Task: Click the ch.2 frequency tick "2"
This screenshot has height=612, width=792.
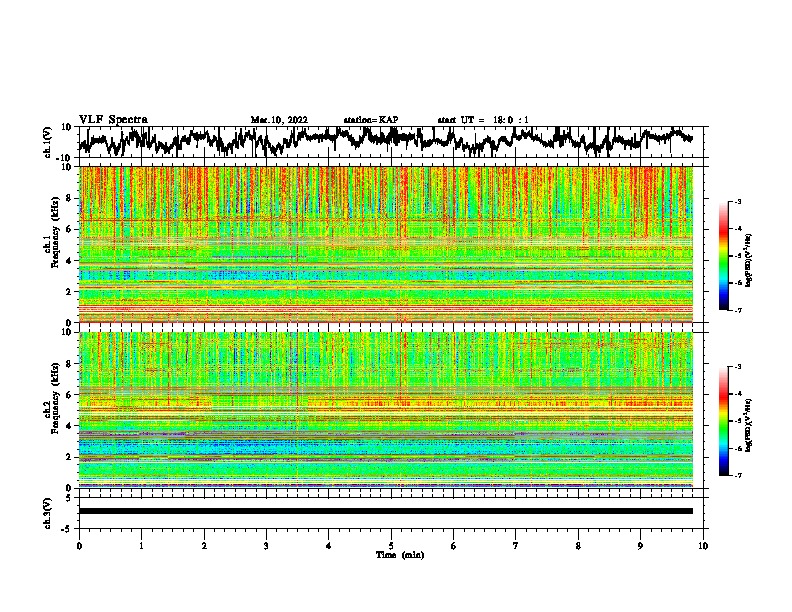Action: [x=70, y=457]
